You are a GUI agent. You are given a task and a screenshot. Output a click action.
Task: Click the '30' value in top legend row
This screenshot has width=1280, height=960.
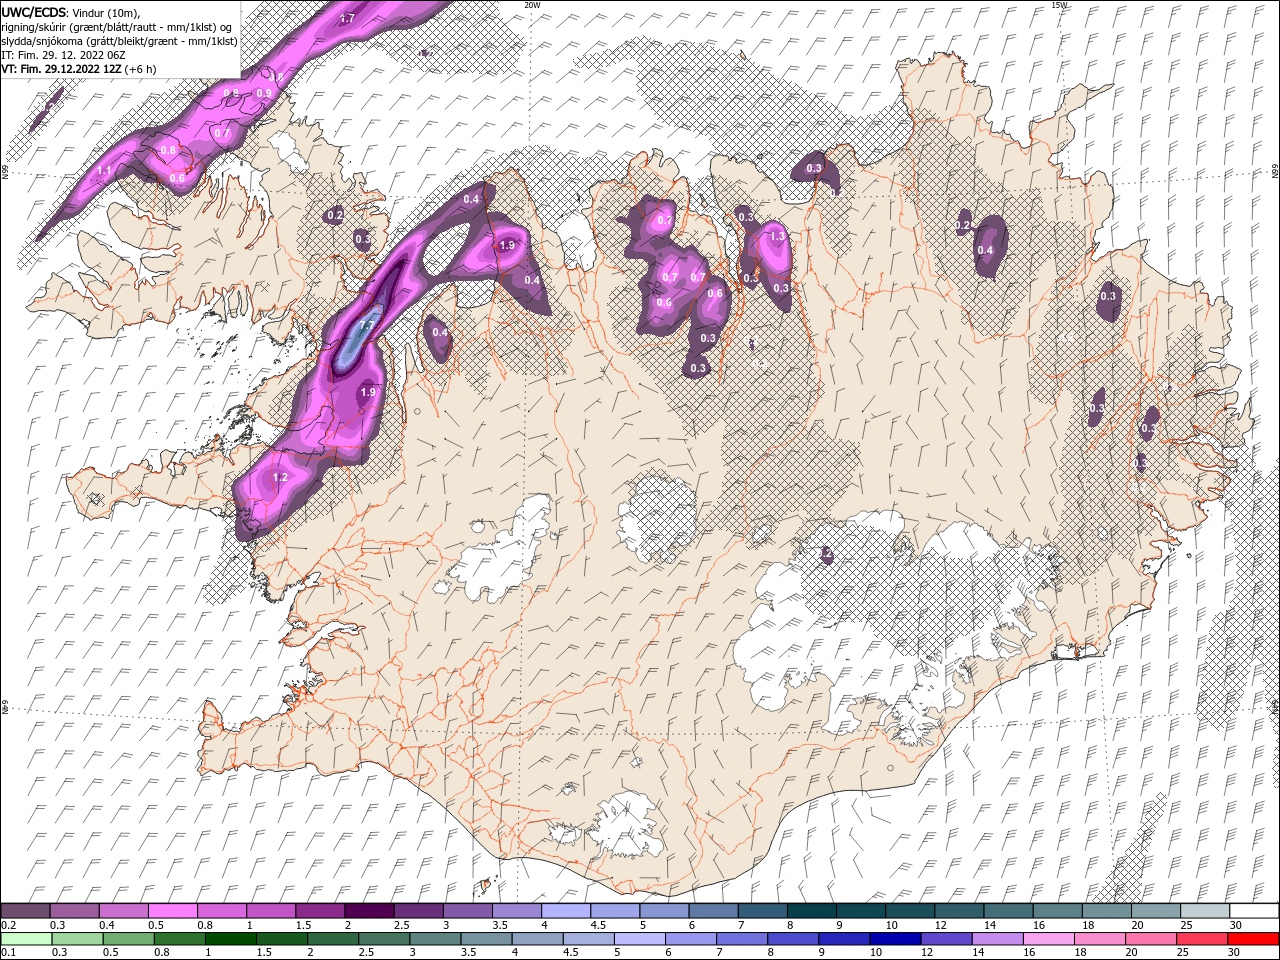[1236, 925]
